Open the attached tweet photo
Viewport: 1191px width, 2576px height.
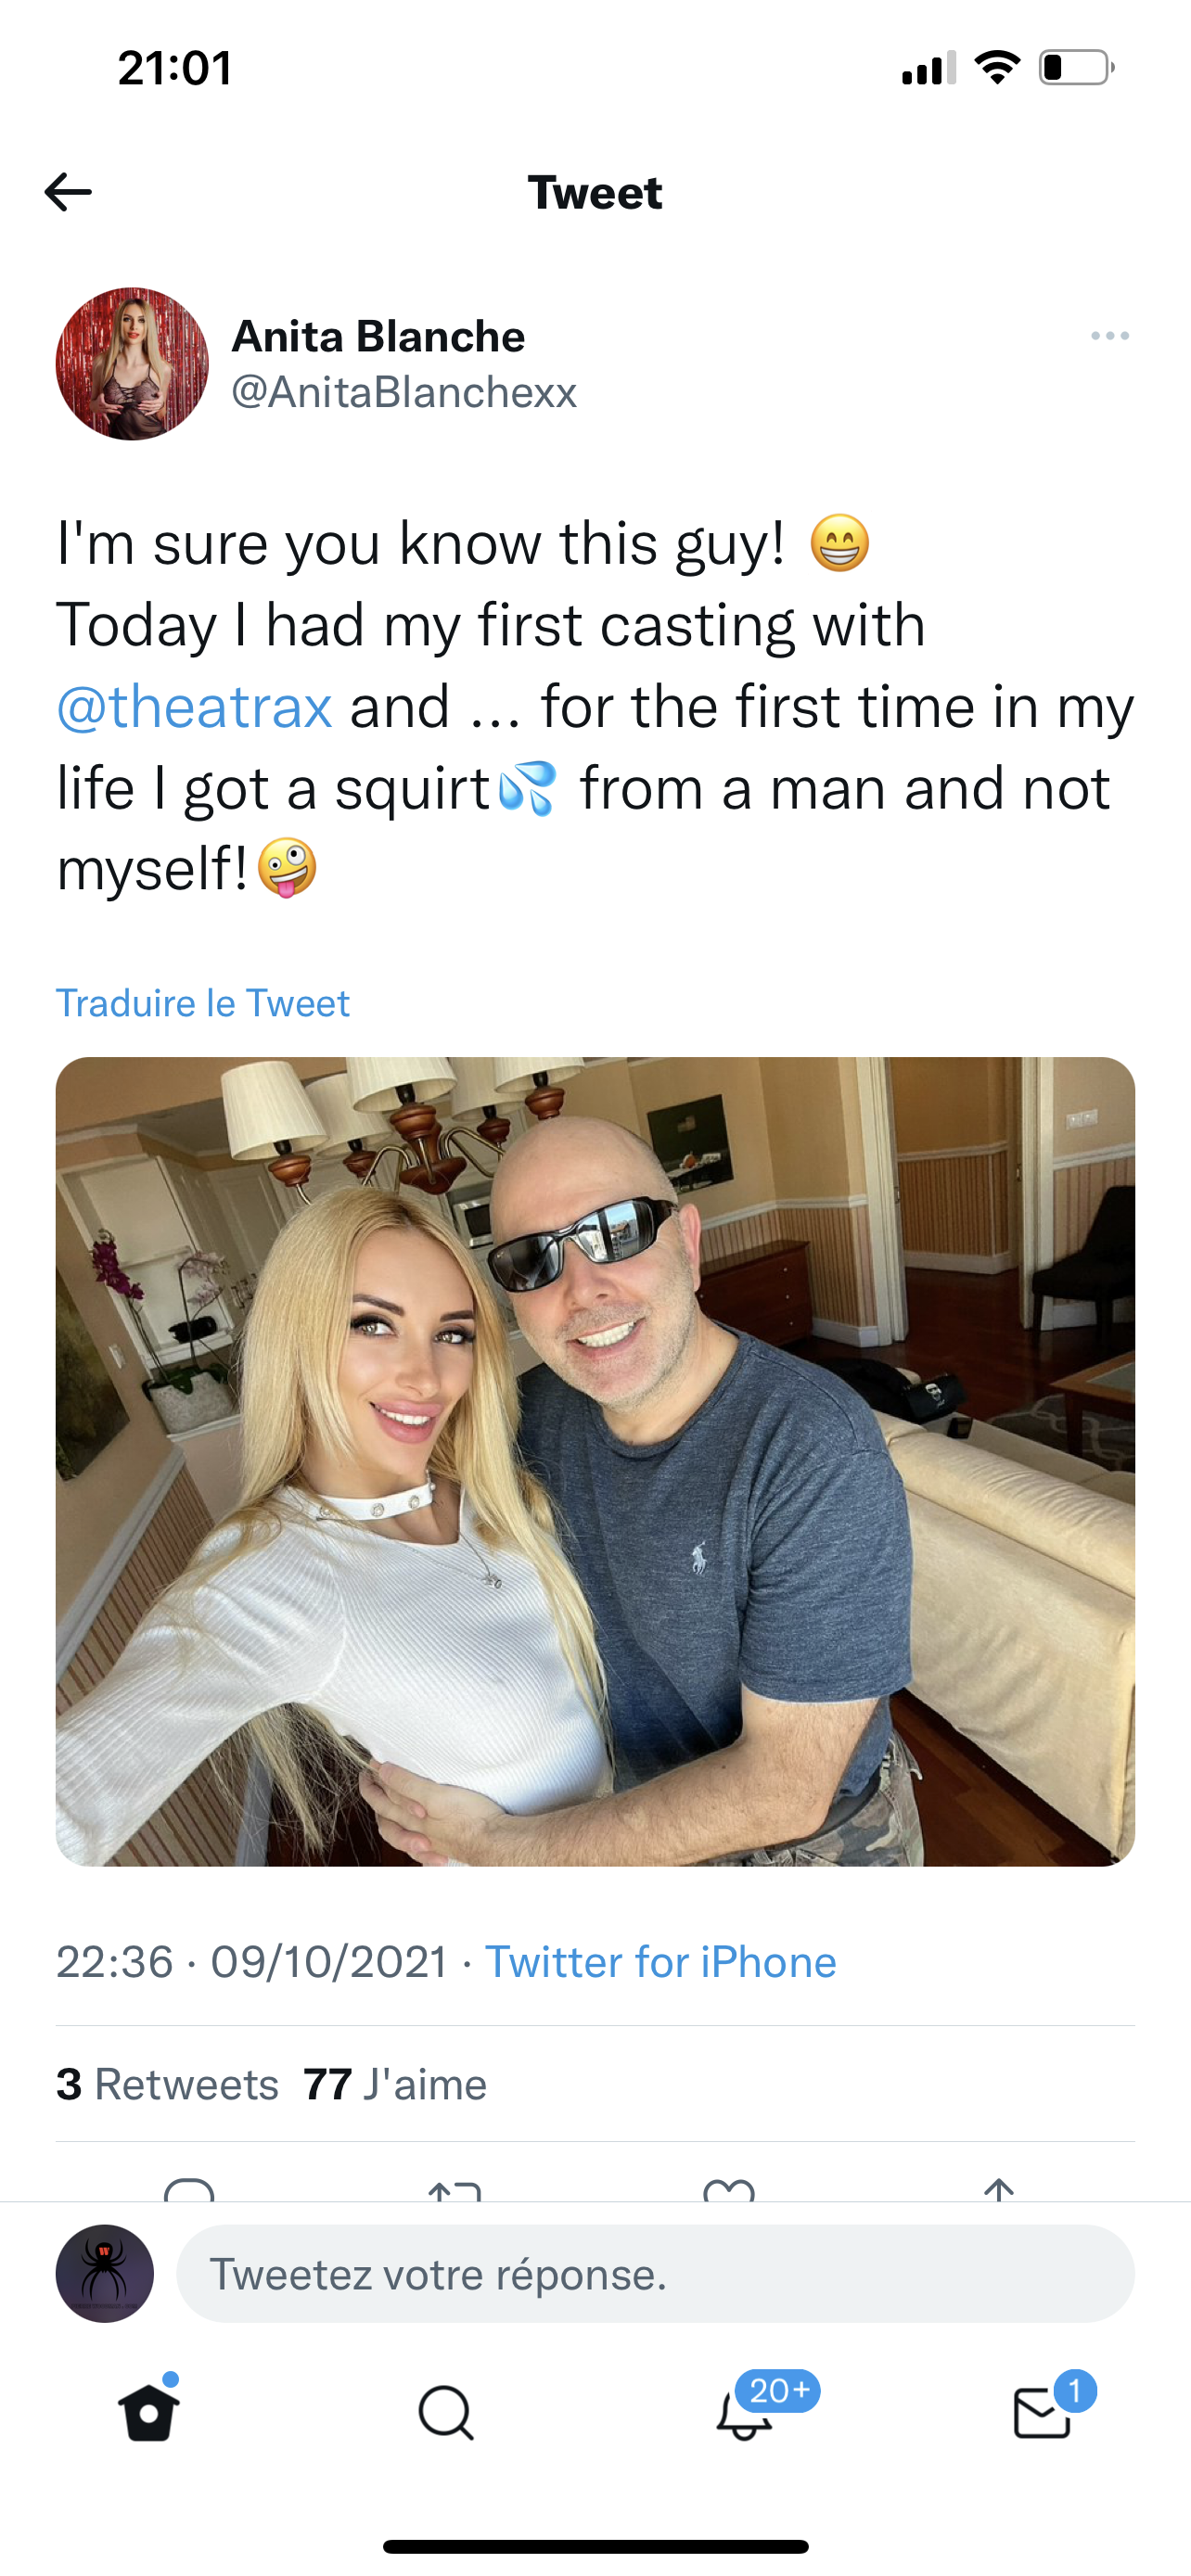point(595,1461)
